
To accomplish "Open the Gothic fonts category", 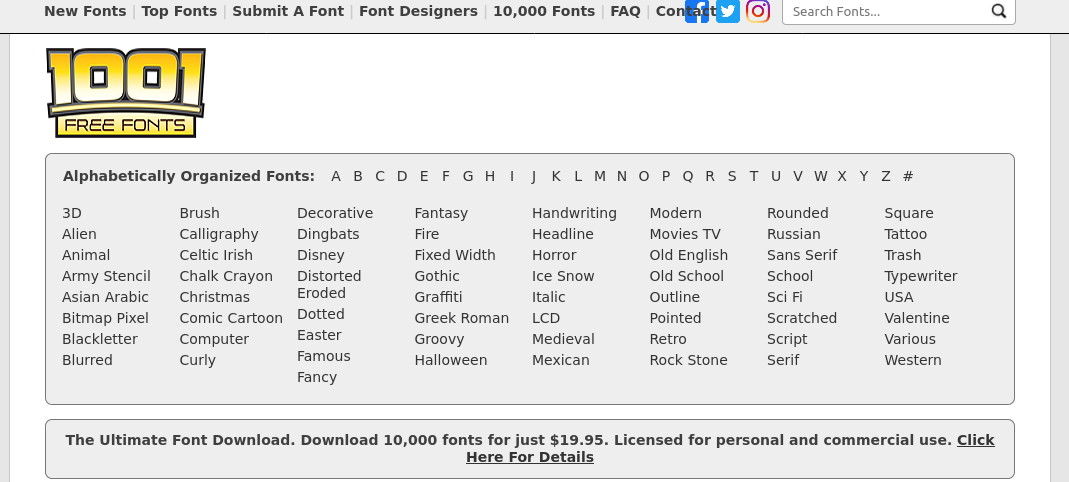I will coord(437,276).
